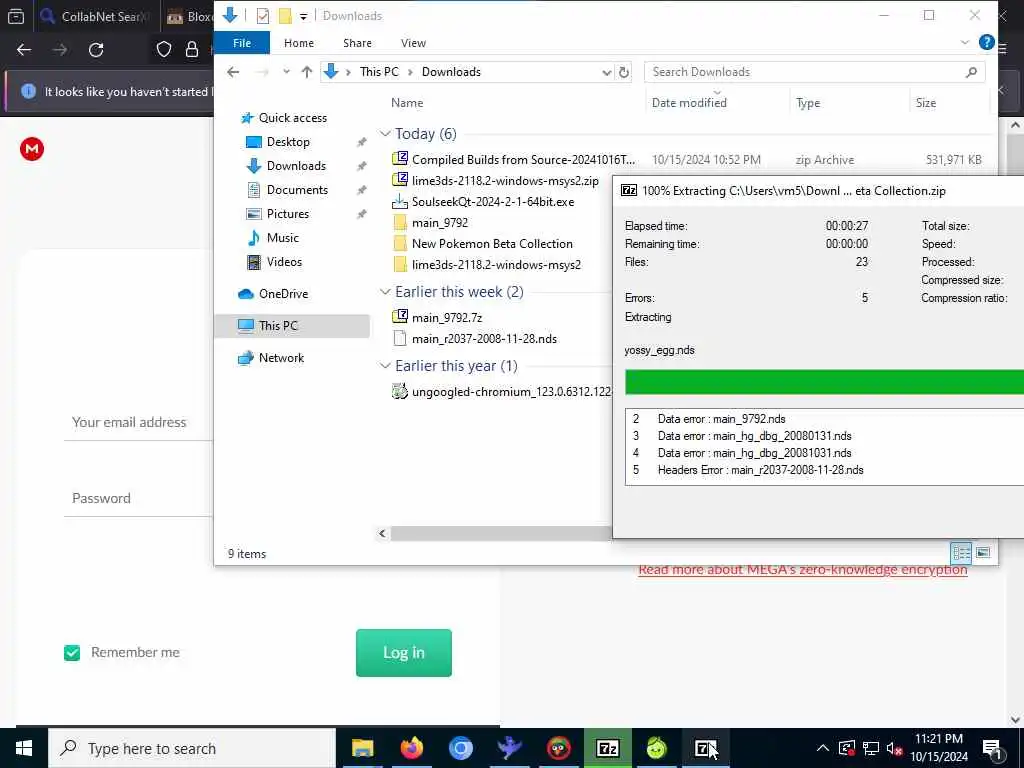The image size is (1024, 768).
Task: Toggle the Remember me checkbox
Action: coord(72,652)
